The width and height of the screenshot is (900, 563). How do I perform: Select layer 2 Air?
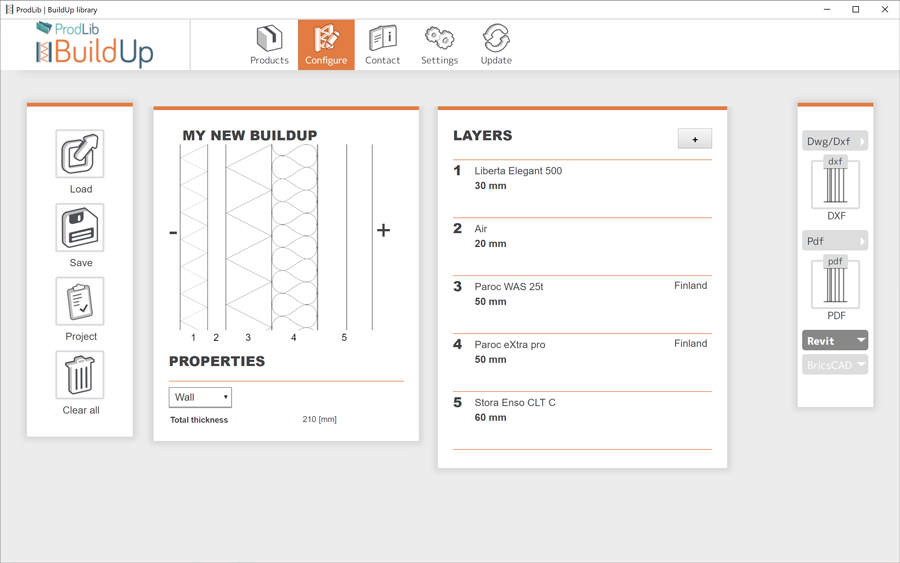(x=582, y=246)
